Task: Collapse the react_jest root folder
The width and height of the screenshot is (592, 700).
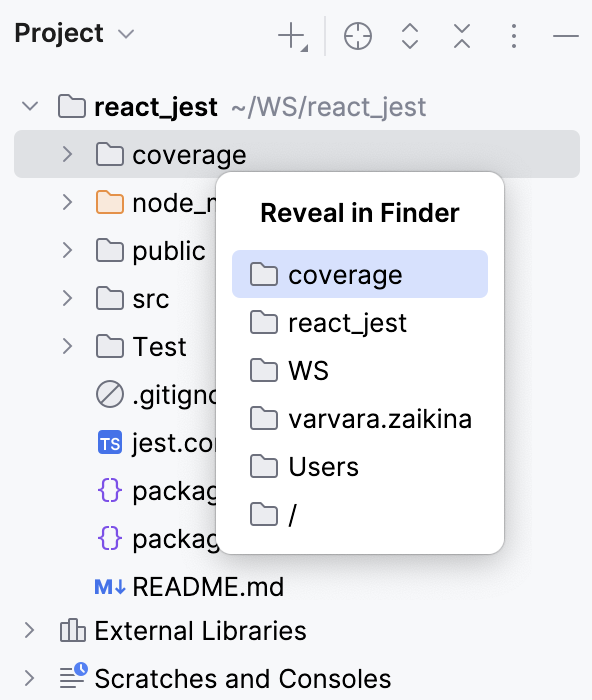Action: pos(30,107)
